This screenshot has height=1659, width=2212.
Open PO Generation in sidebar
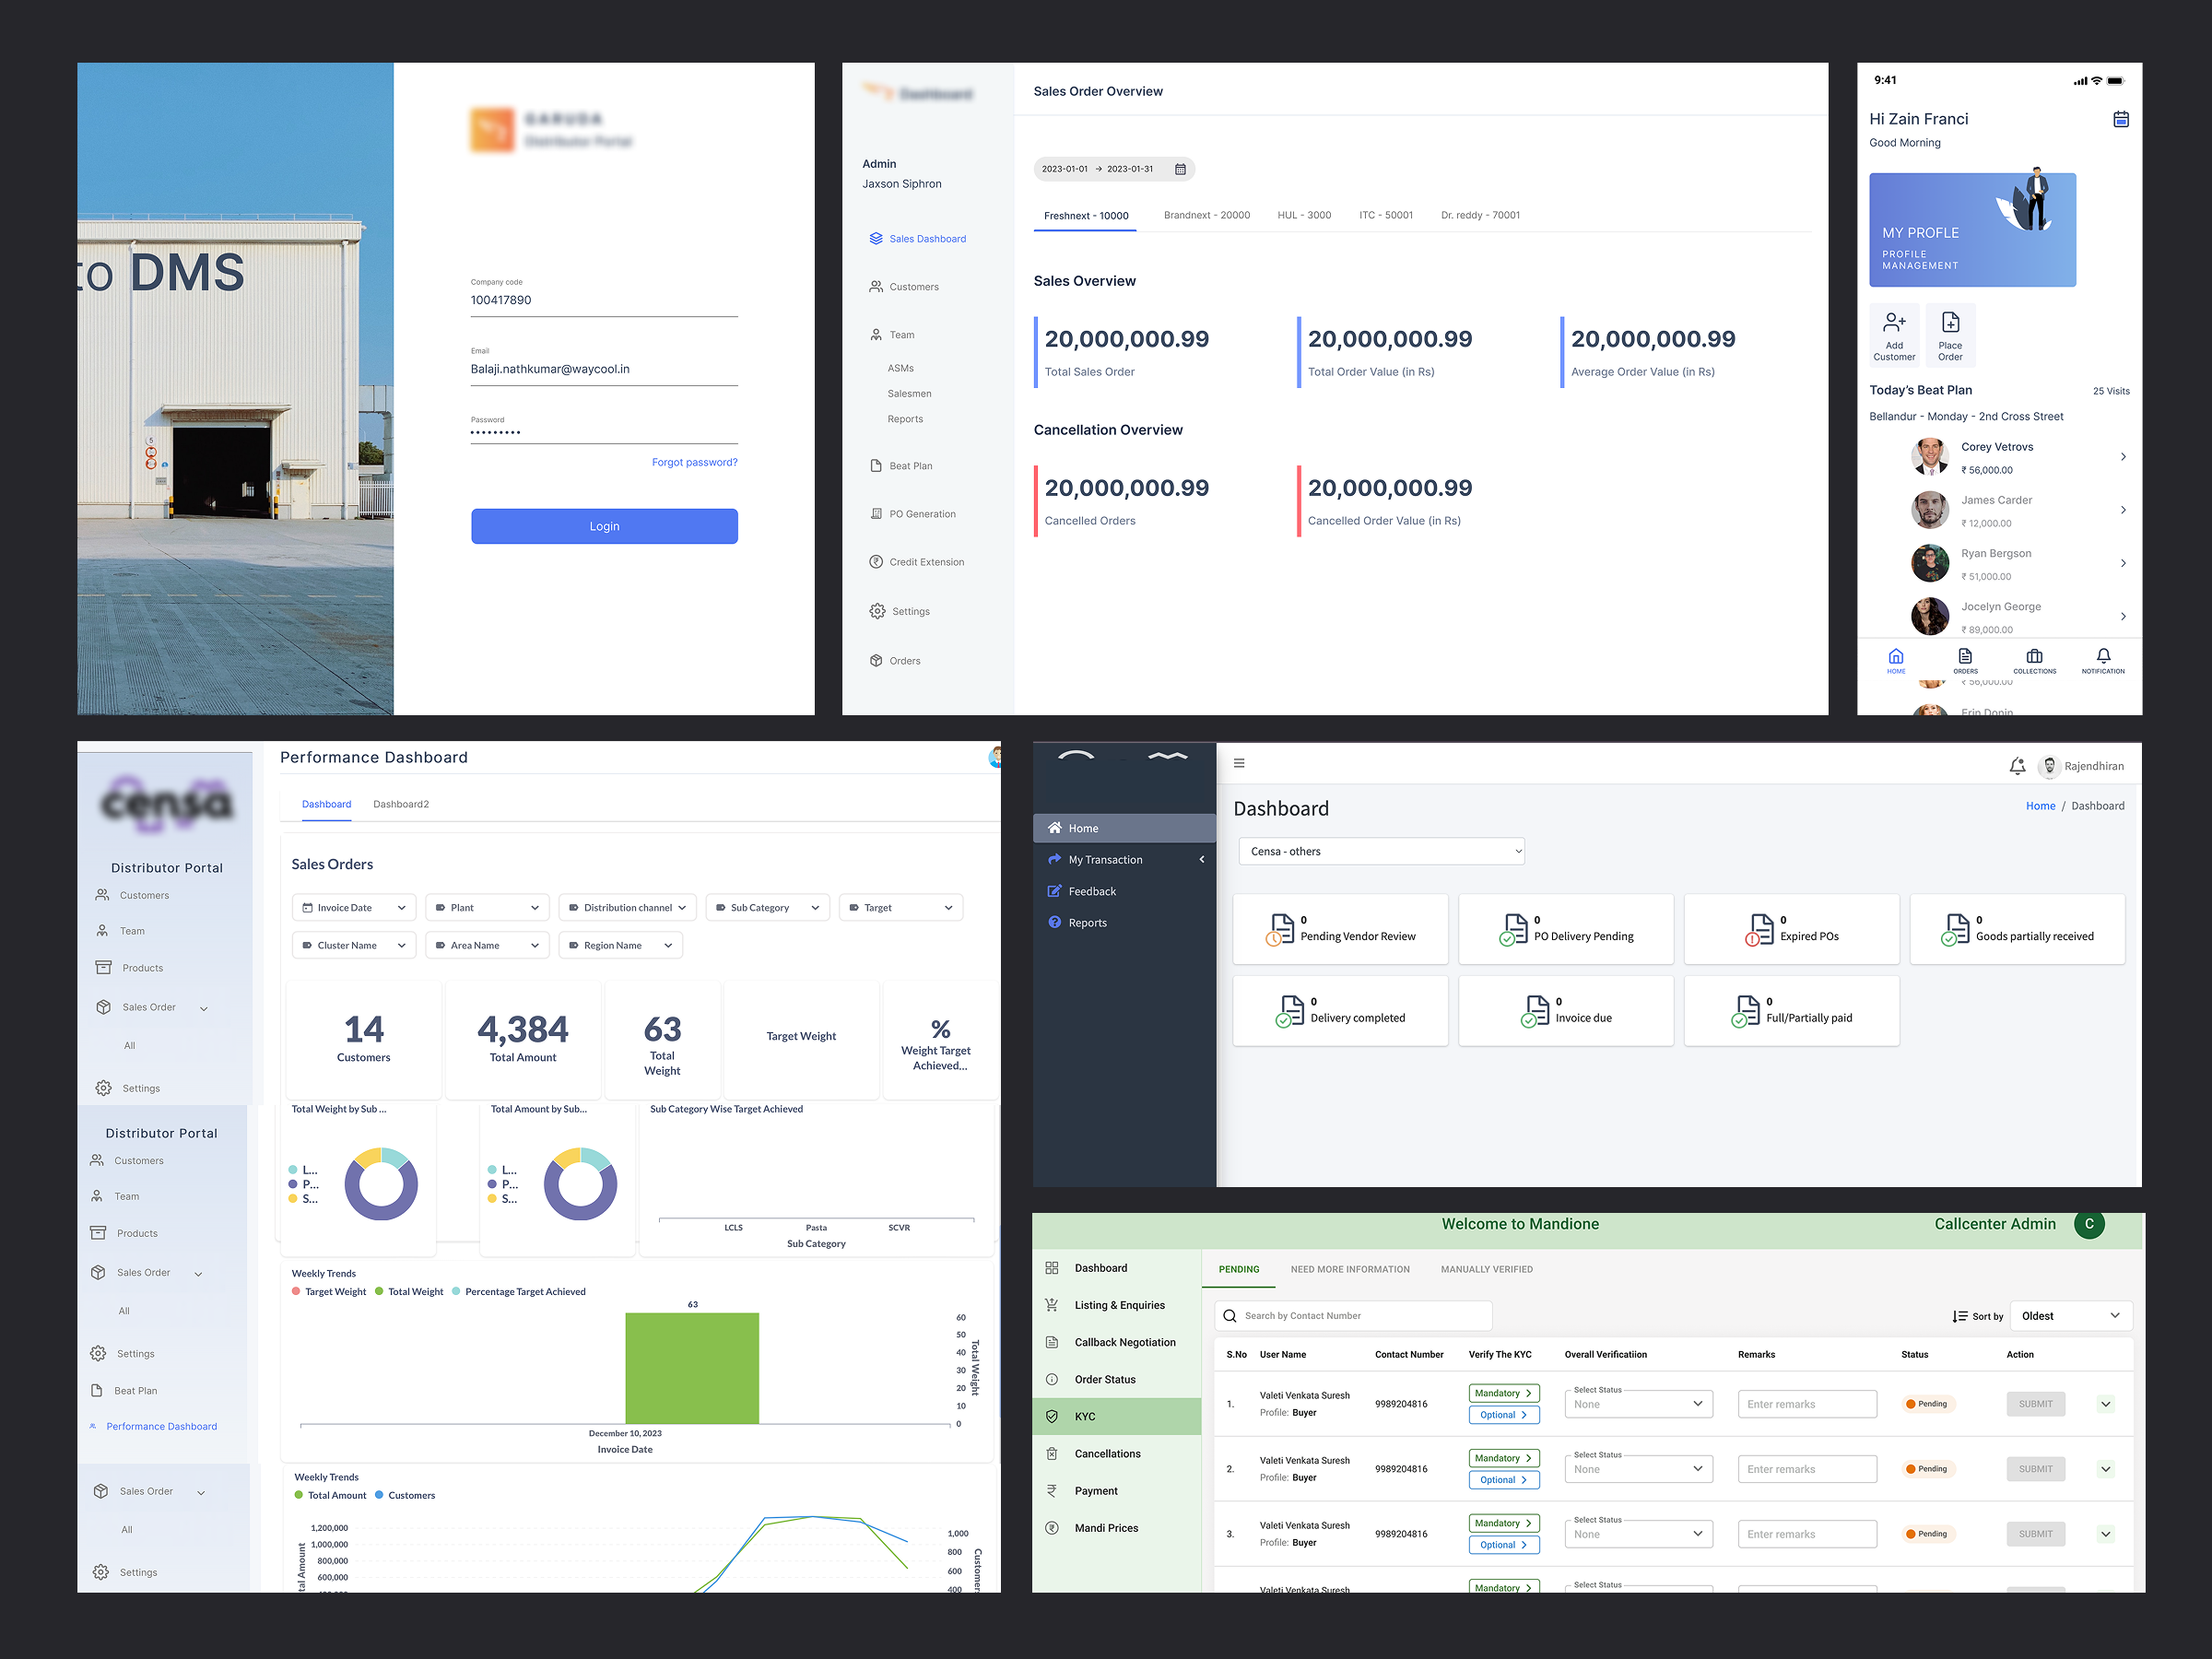click(x=912, y=514)
